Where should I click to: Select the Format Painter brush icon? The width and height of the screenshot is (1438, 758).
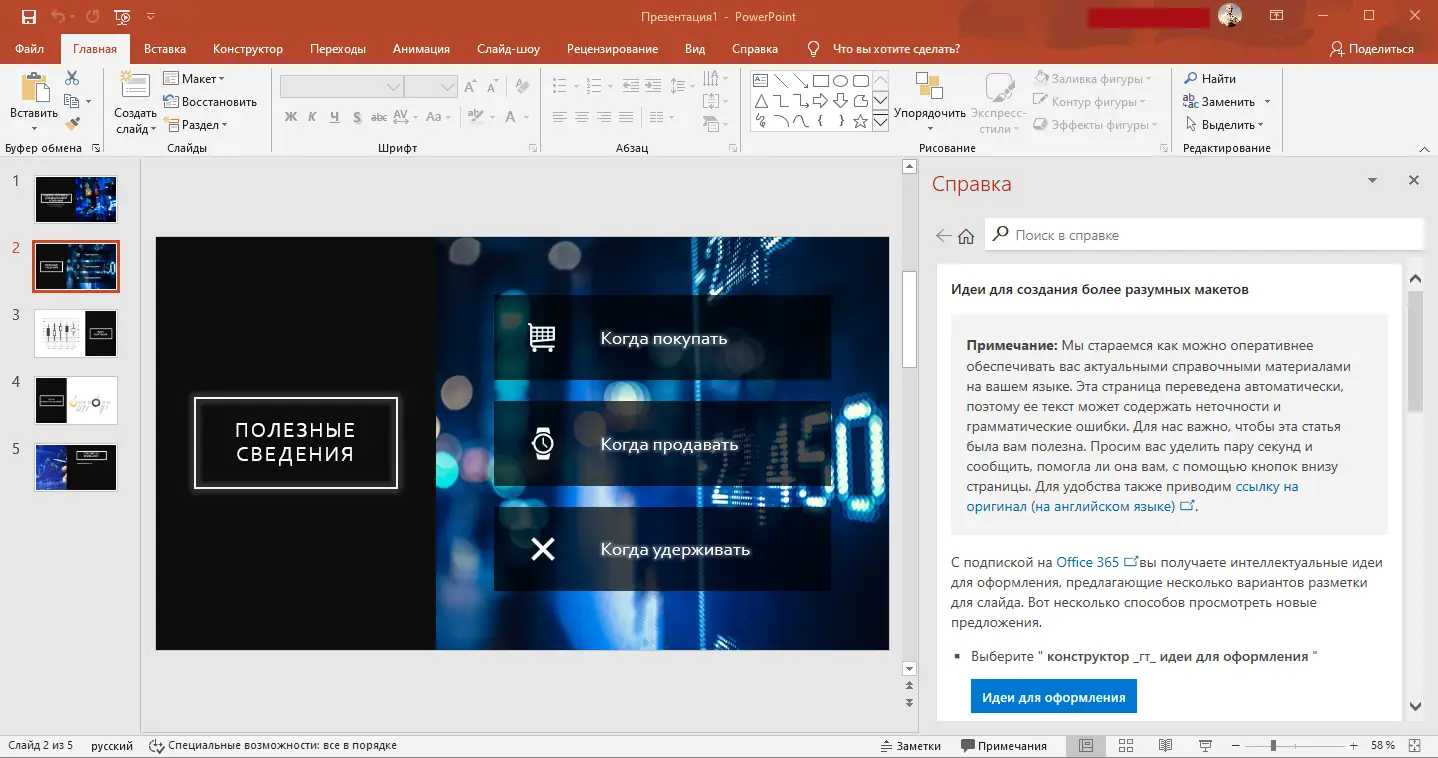72,124
